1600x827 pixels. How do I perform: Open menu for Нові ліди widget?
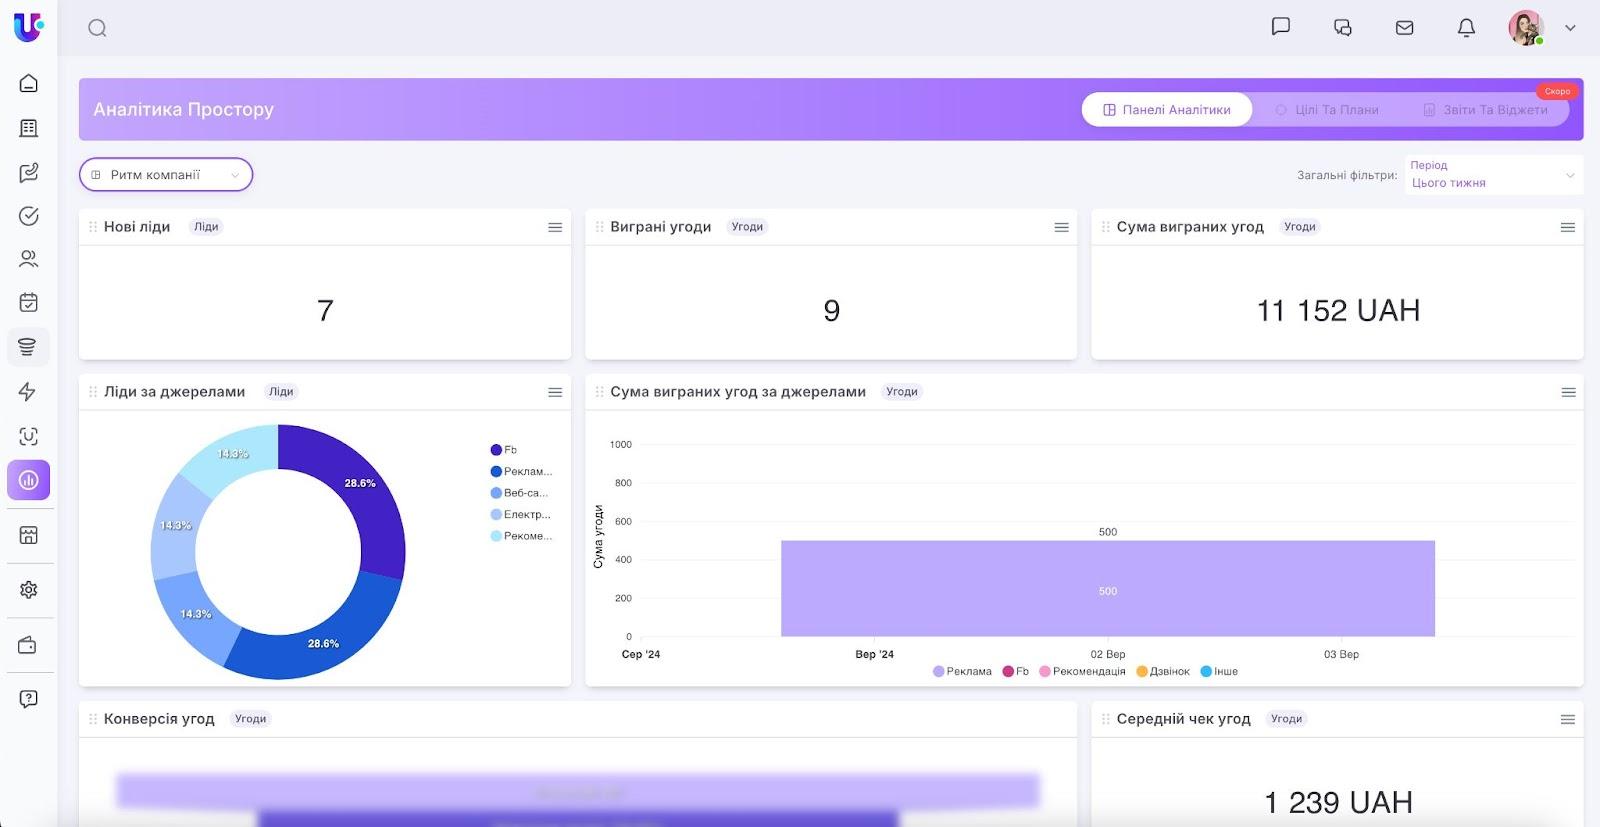click(555, 228)
